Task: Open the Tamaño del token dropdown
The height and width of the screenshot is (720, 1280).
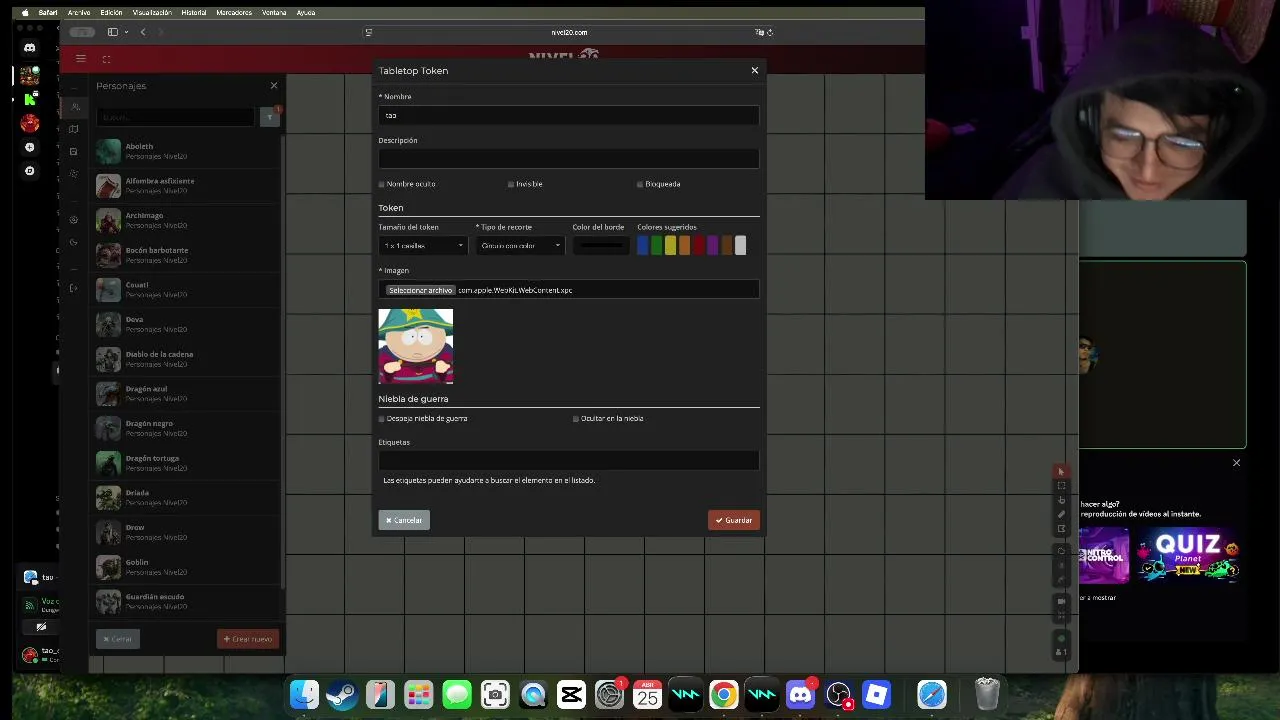Action: coord(423,245)
